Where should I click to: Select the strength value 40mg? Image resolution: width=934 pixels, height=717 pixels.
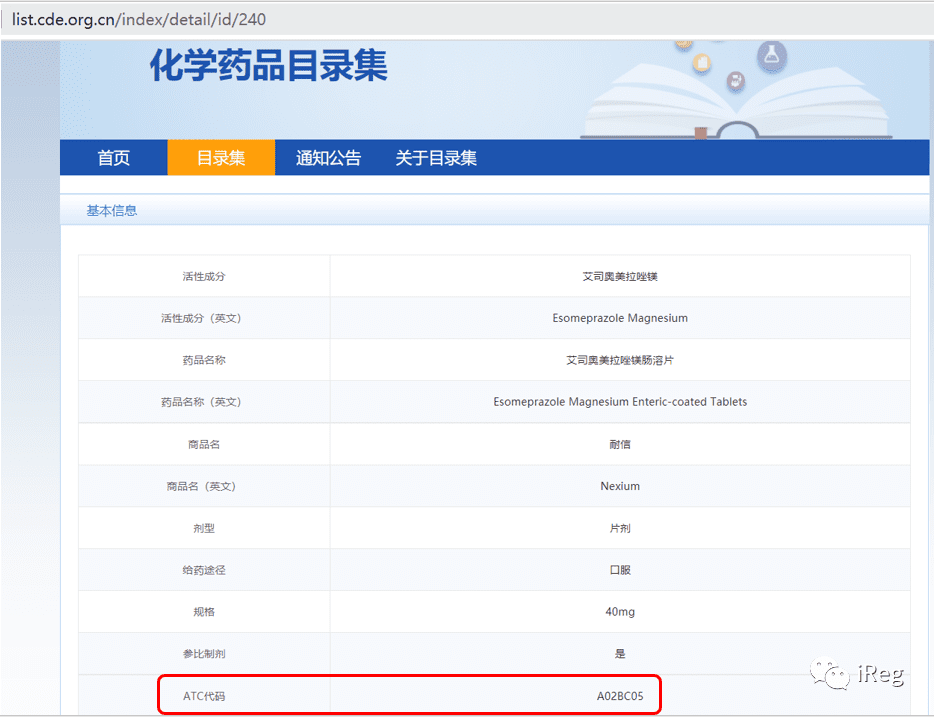[x=619, y=612]
